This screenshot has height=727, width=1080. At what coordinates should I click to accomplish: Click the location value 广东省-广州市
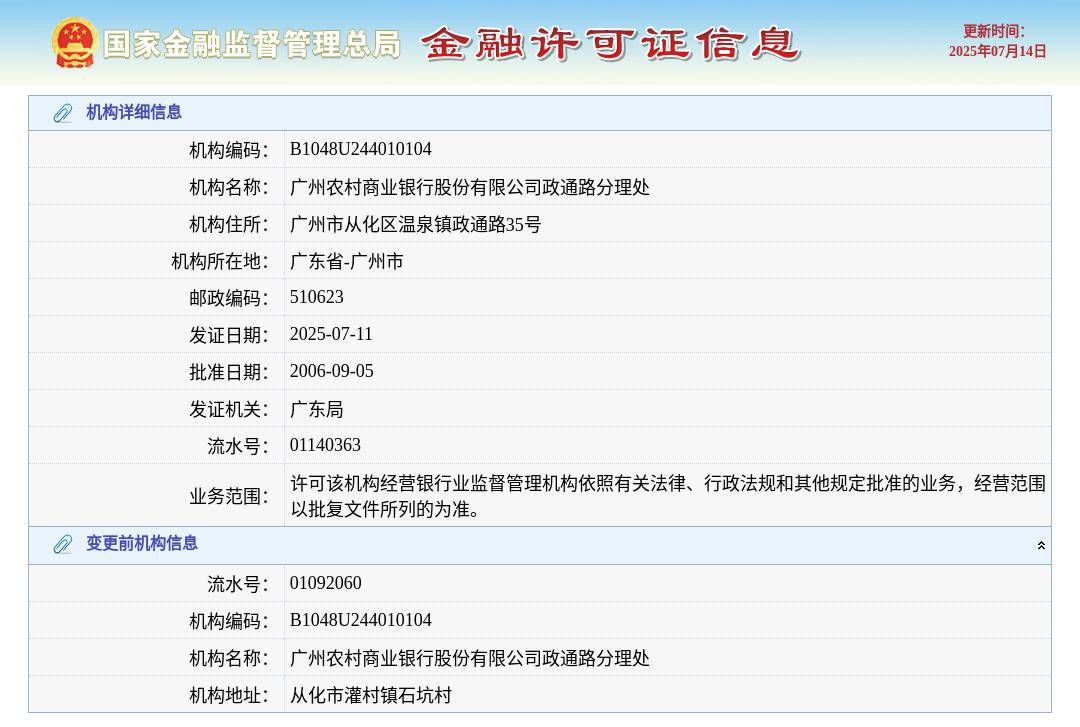346,261
